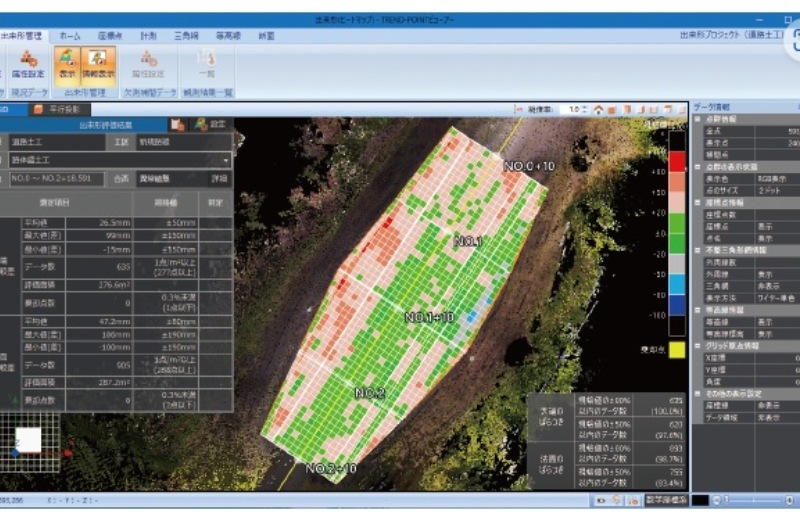Screen dimensions: 800x520
Task: Collapse the 不整三角形網情報 section
Action: pyautogui.click(x=698, y=251)
